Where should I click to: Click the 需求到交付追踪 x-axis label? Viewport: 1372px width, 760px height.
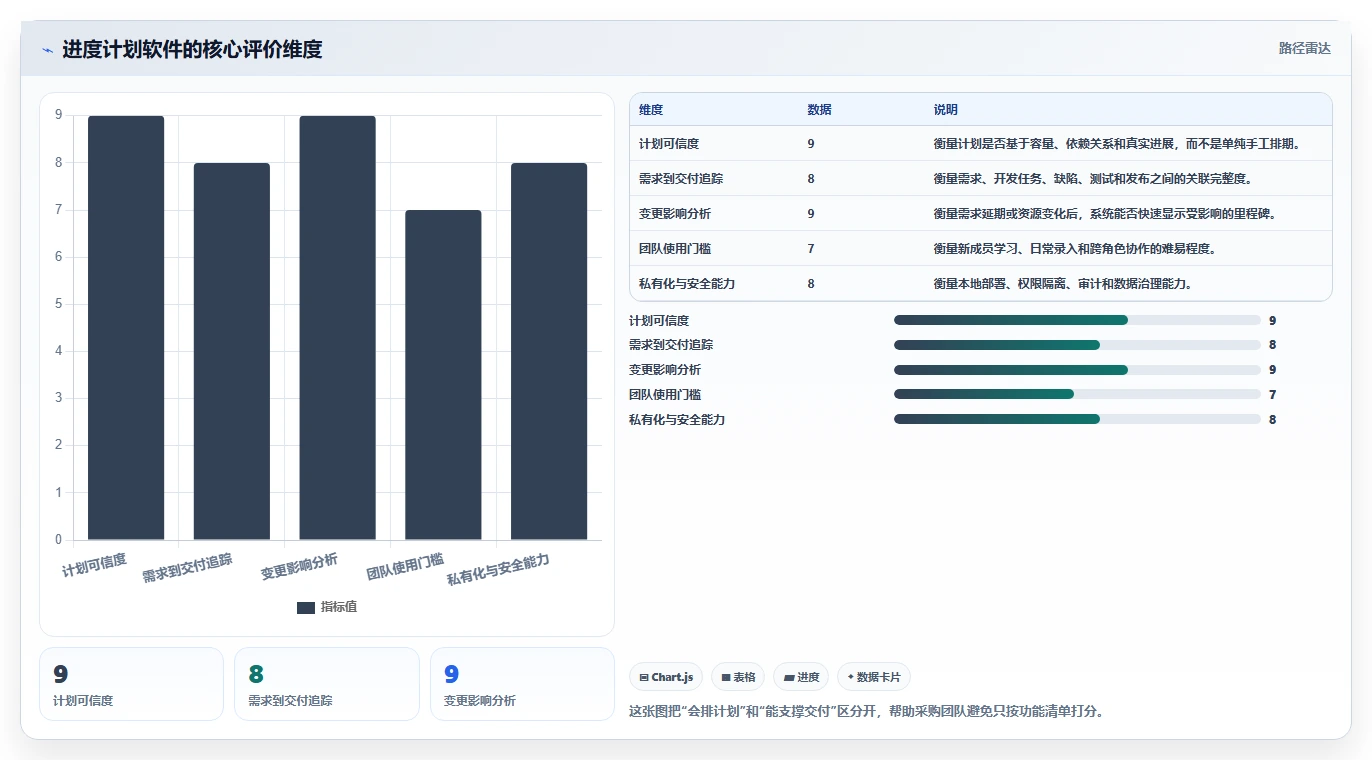[188, 568]
